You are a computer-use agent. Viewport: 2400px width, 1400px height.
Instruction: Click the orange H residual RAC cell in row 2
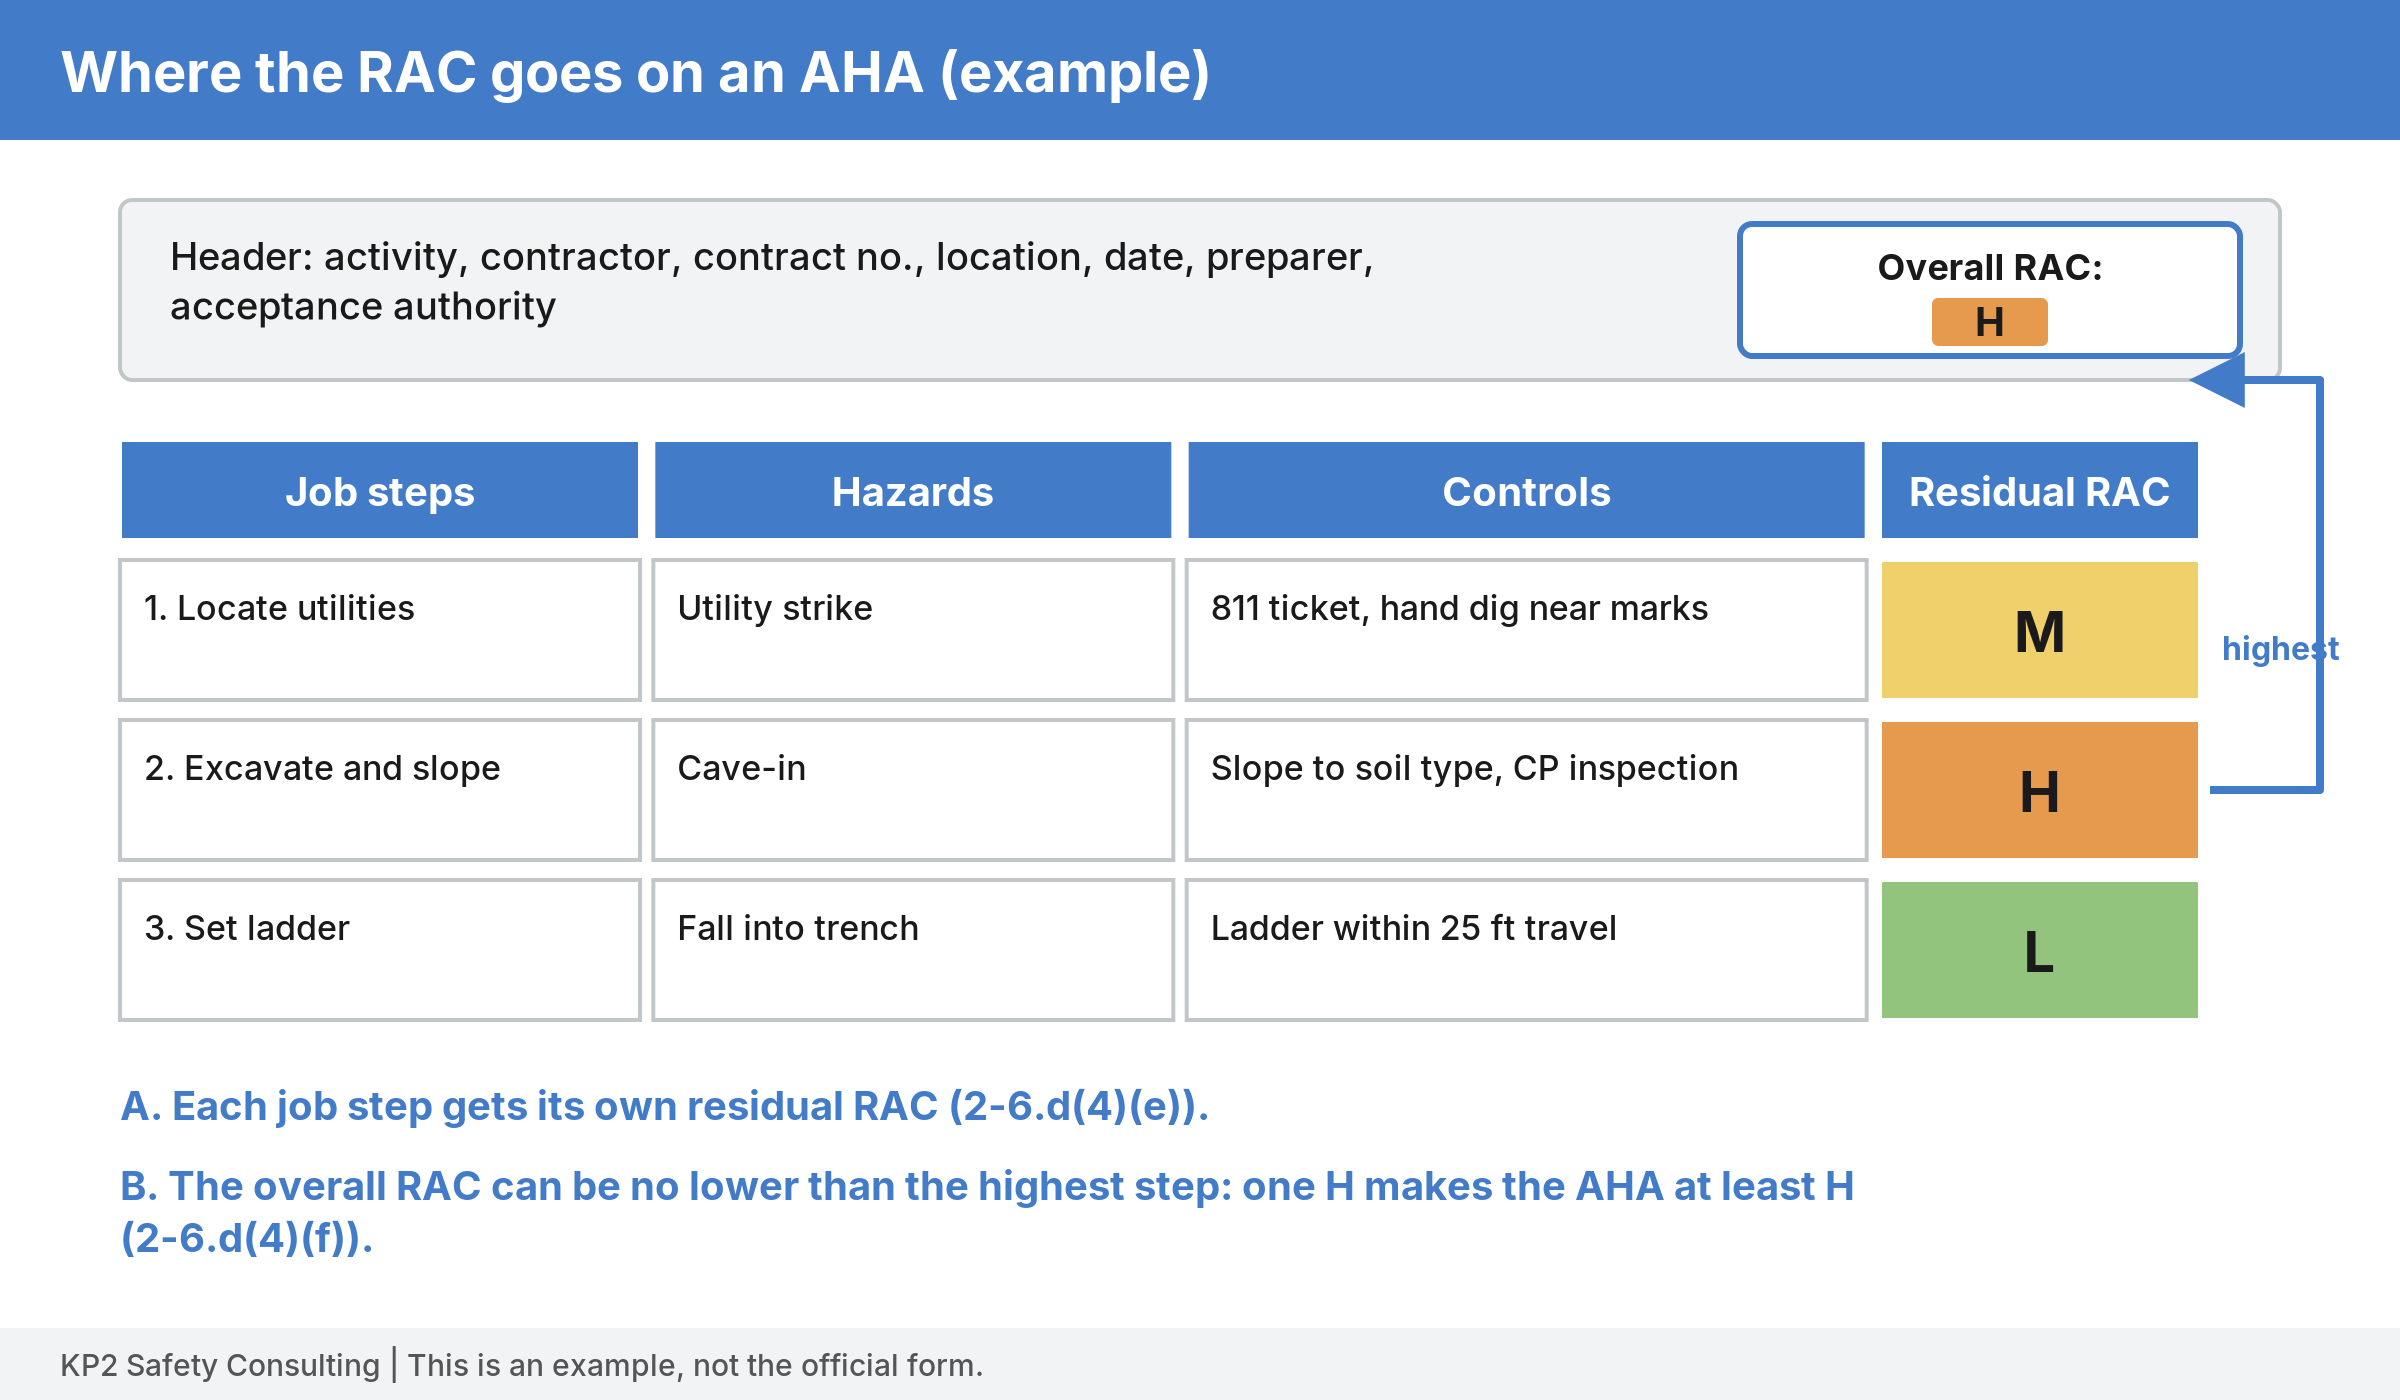2040,790
